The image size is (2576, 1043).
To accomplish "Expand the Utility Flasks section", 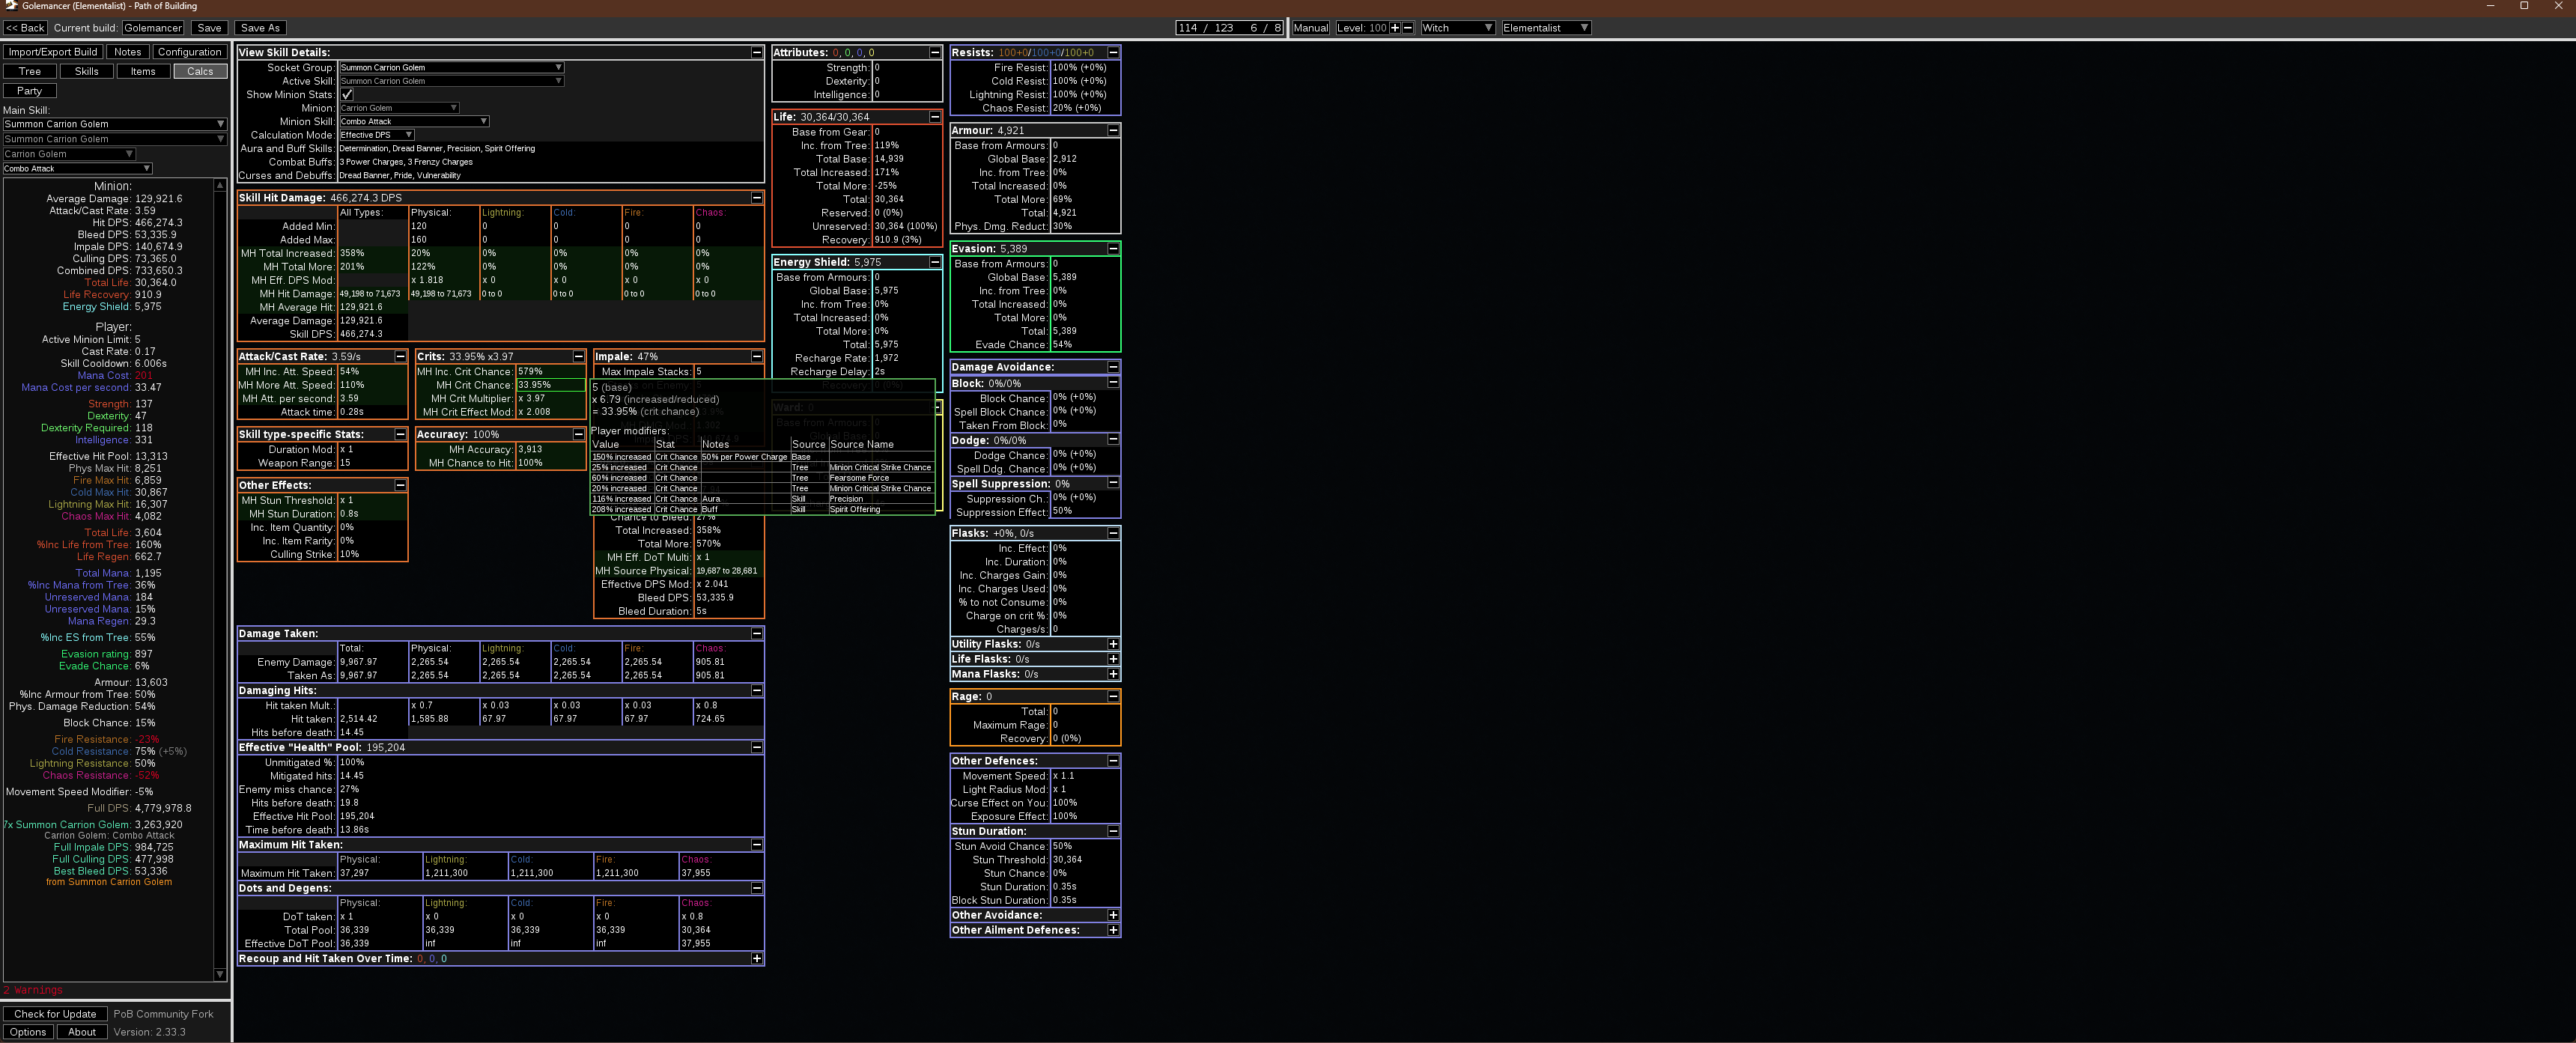I will tap(1113, 644).
